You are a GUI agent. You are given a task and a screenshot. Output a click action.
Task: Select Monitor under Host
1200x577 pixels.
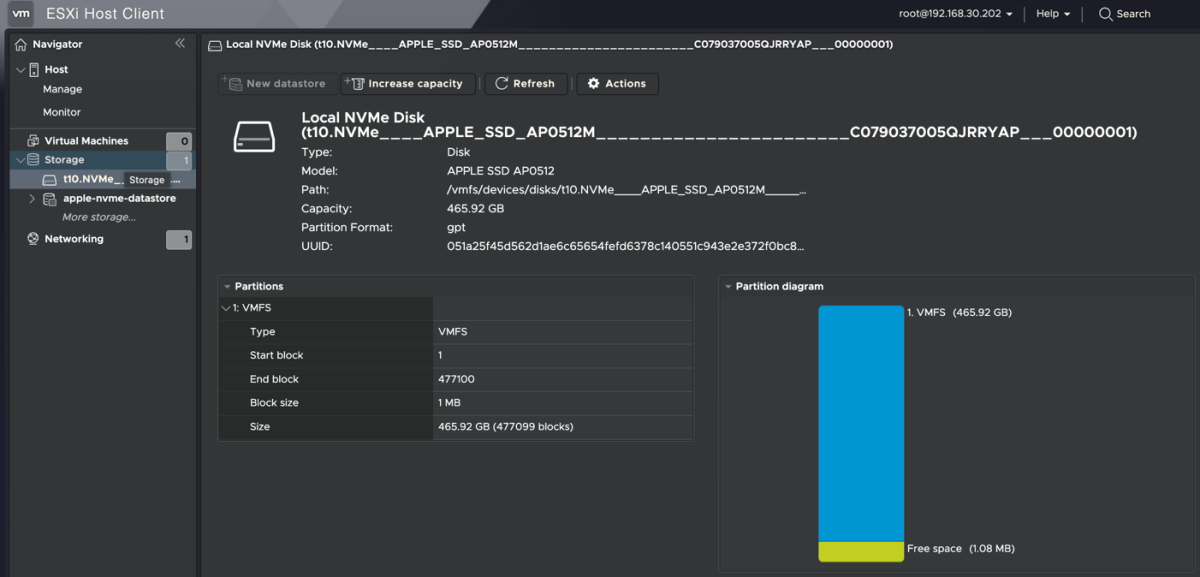coord(62,113)
